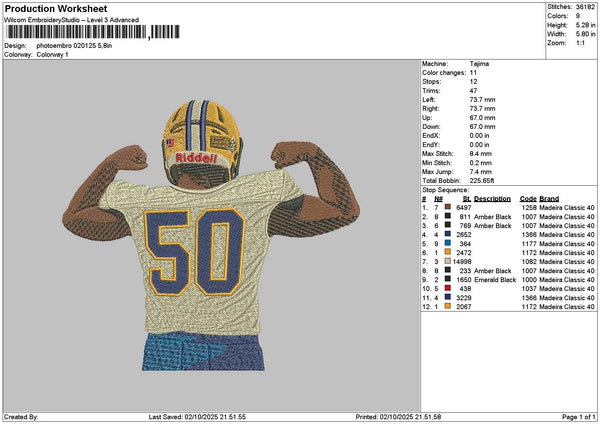Click the 'Page 1 of 1' footer text
The height and width of the screenshot is (424, 600).
point(579,417)
